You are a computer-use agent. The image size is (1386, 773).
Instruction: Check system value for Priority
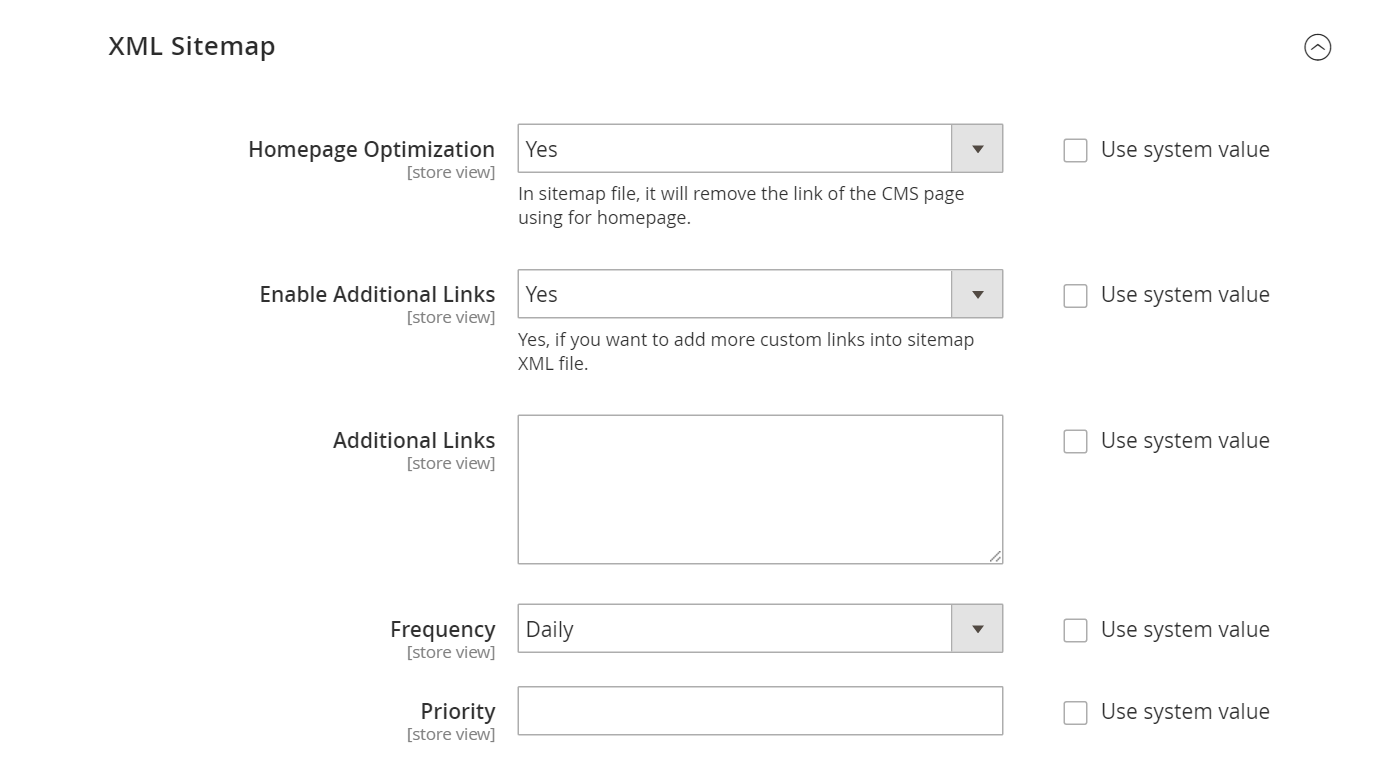coord(1075,712)
